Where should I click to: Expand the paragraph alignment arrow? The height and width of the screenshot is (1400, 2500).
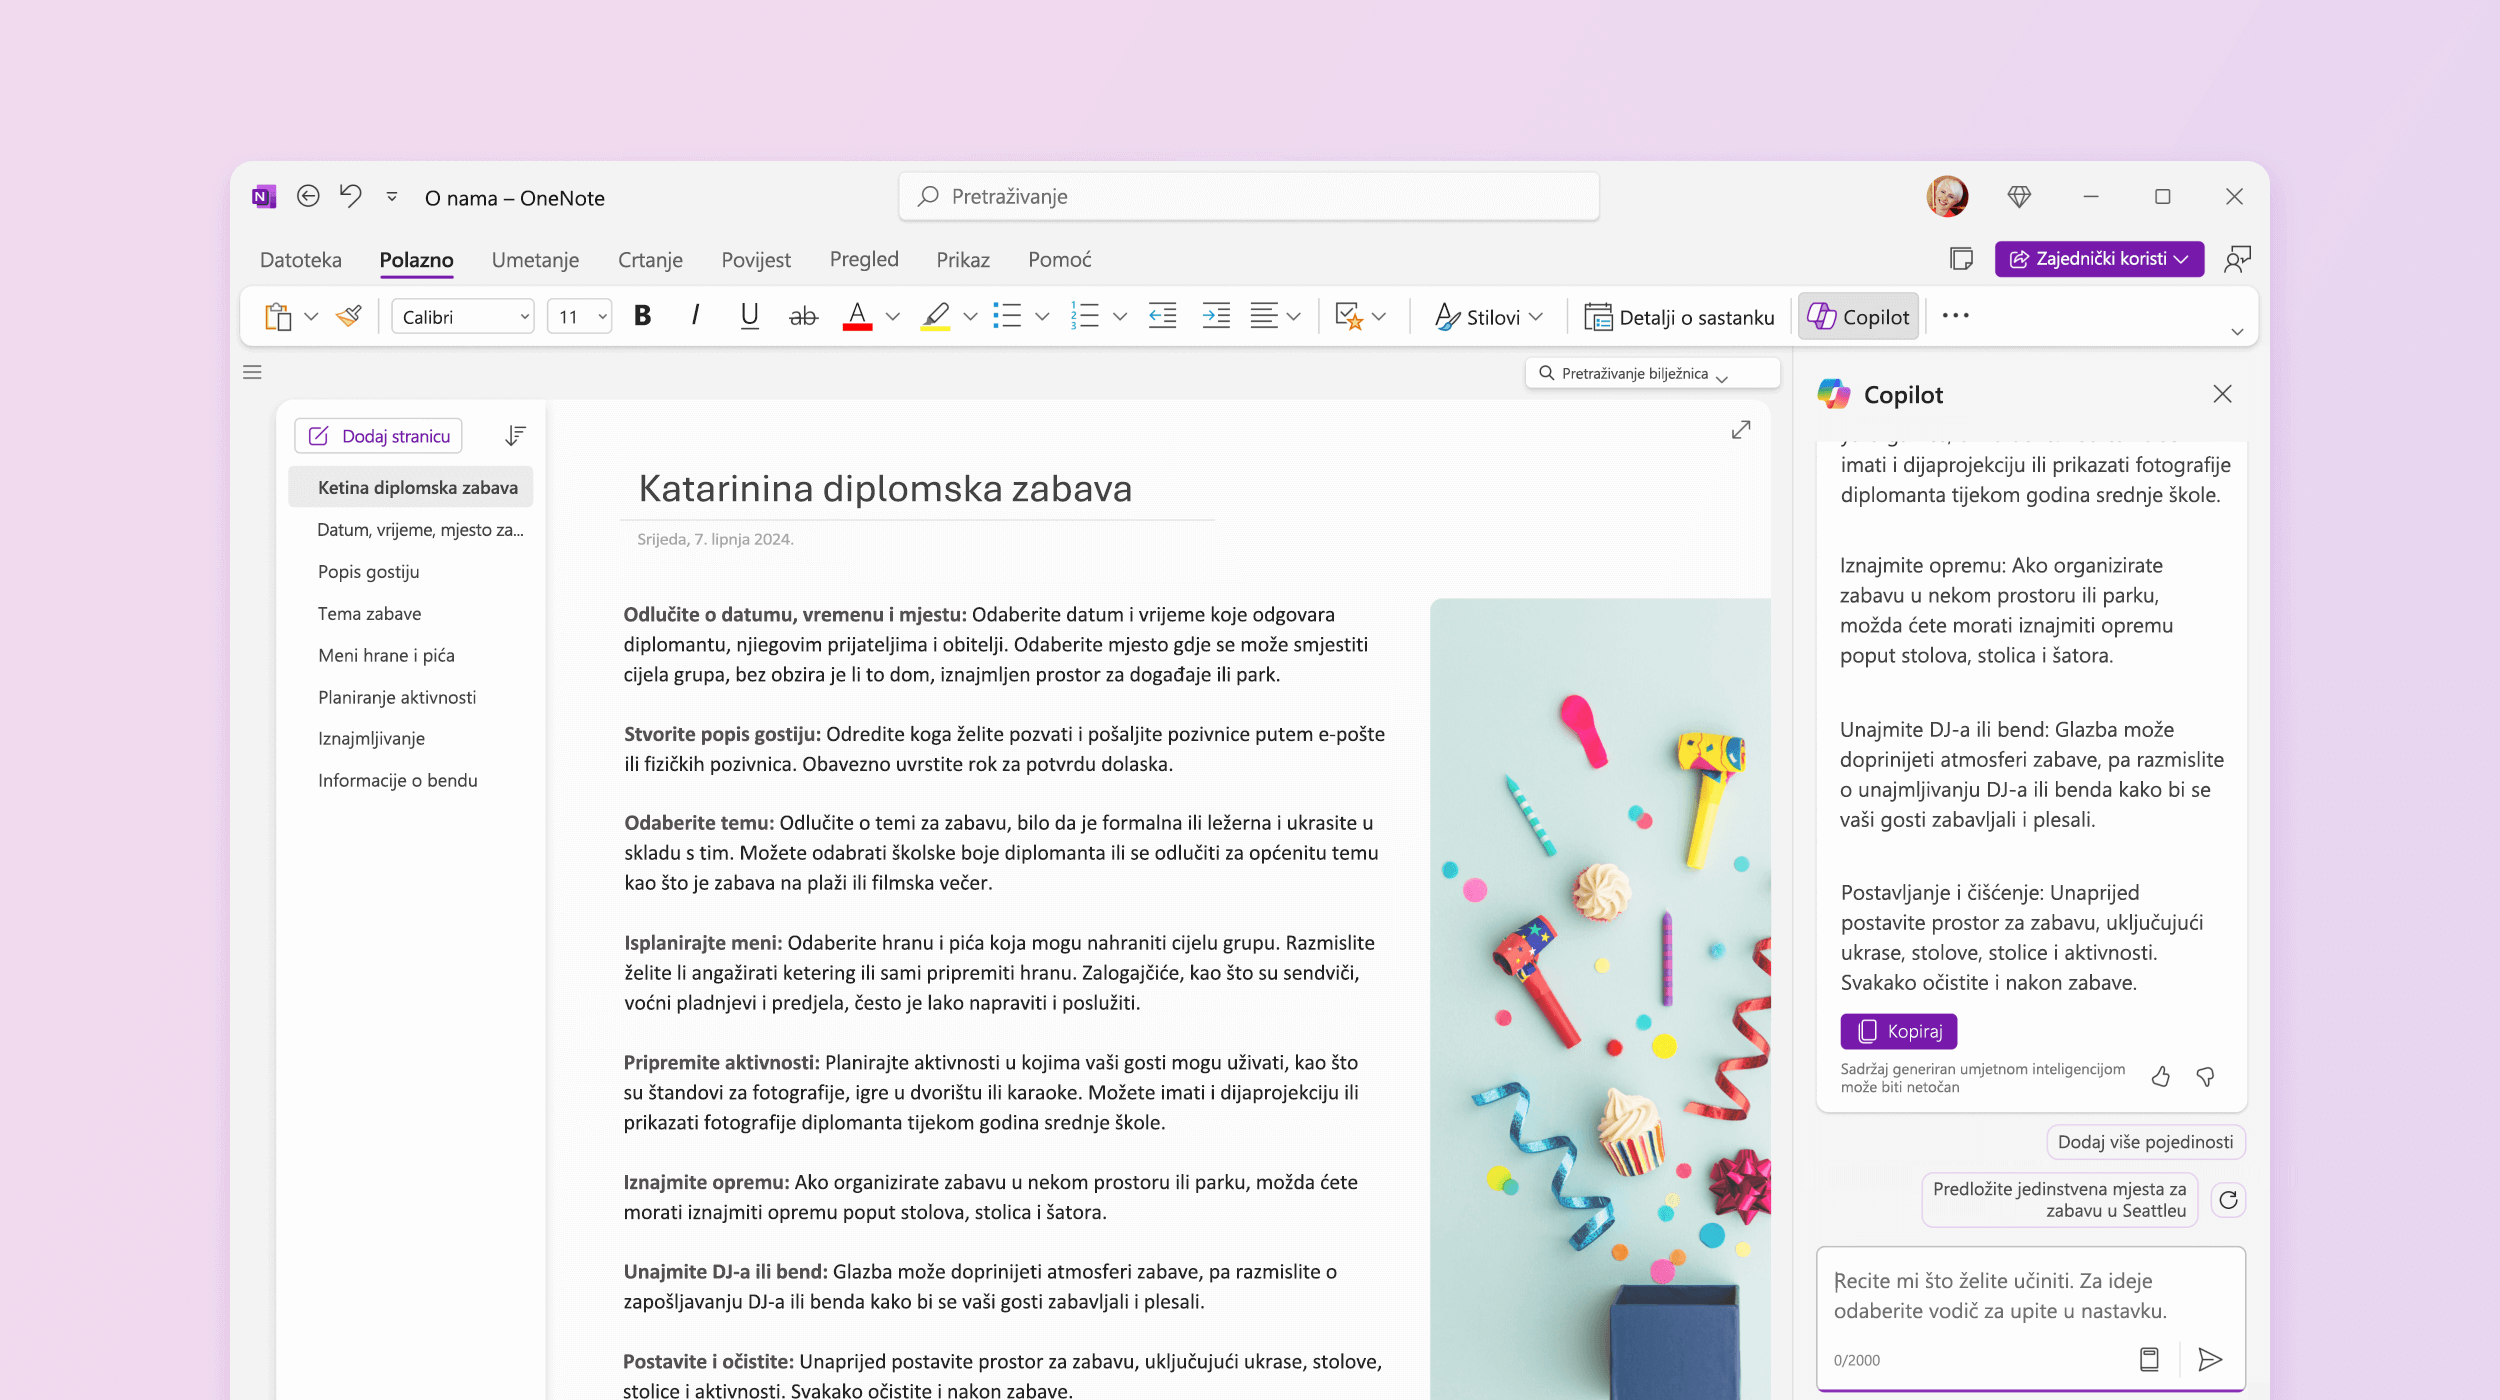1293,317
